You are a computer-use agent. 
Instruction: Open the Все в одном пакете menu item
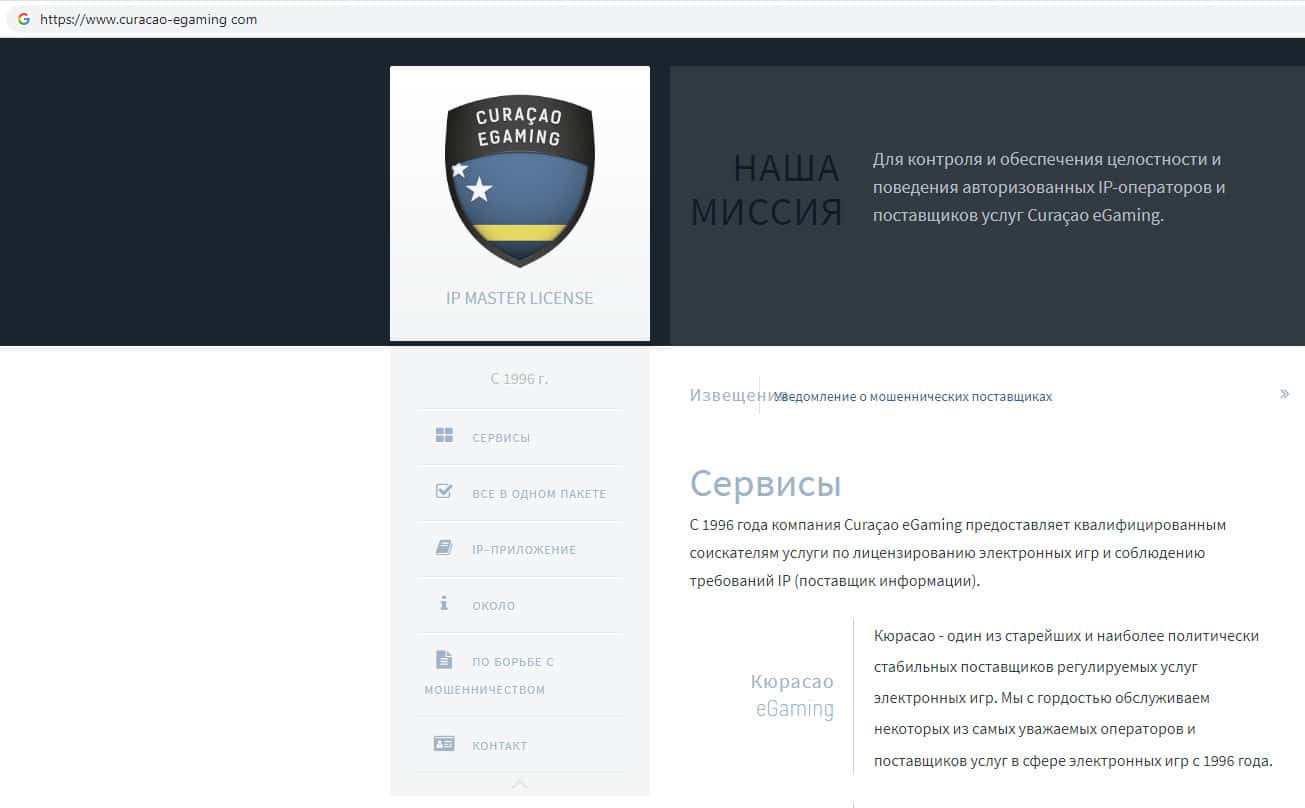click(519, 493)
